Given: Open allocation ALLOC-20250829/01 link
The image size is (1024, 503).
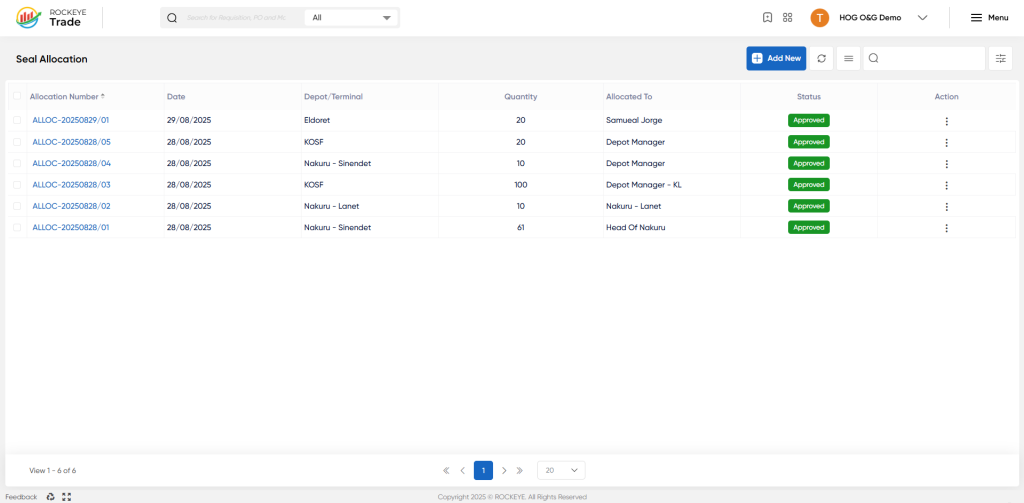Looking at the screenshot, I should [x=71, y=120].
